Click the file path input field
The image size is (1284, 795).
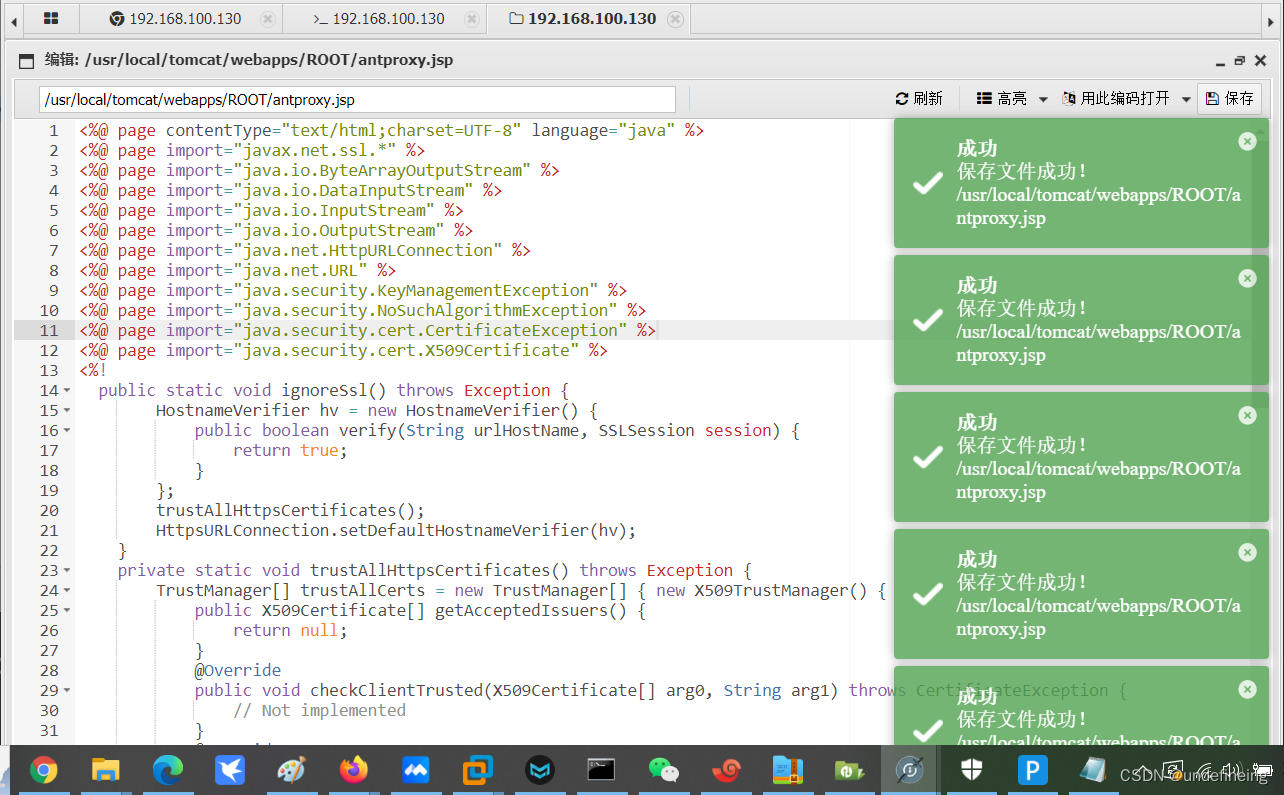358,99
